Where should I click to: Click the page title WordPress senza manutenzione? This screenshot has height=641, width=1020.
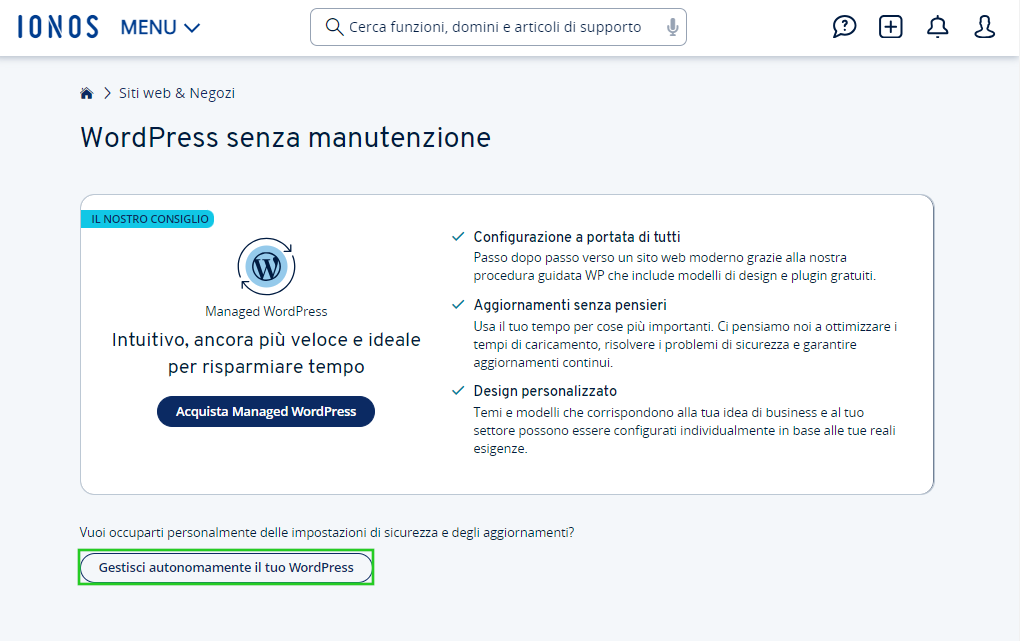(x=286, y=137)
